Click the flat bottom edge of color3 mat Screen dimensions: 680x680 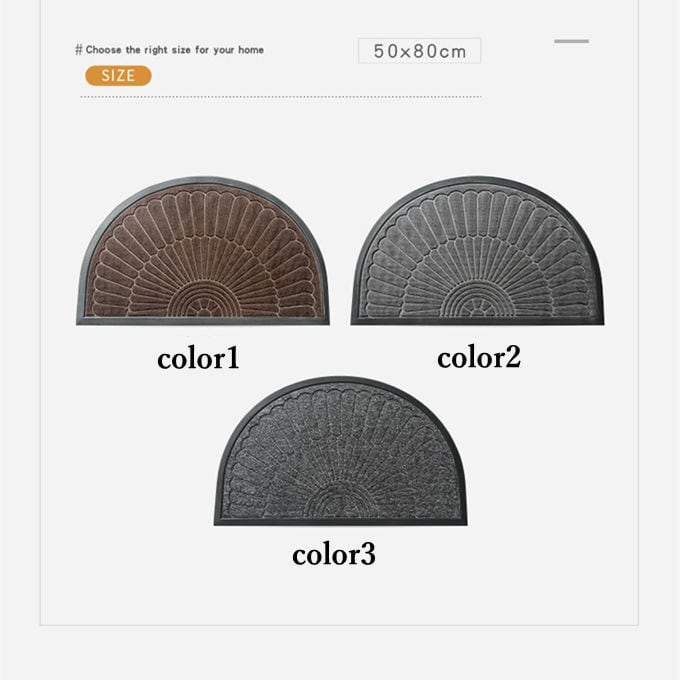340,522
